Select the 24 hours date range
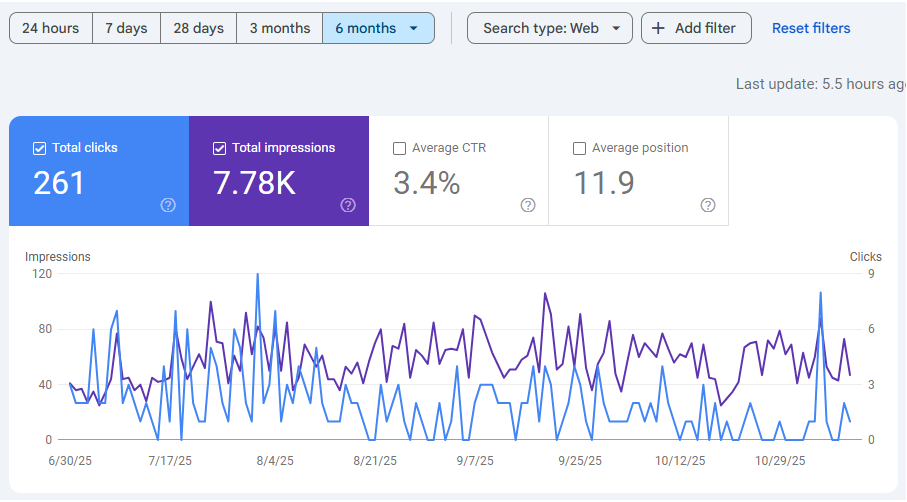This screenshot has height=502, width=907. click(51, 28)
